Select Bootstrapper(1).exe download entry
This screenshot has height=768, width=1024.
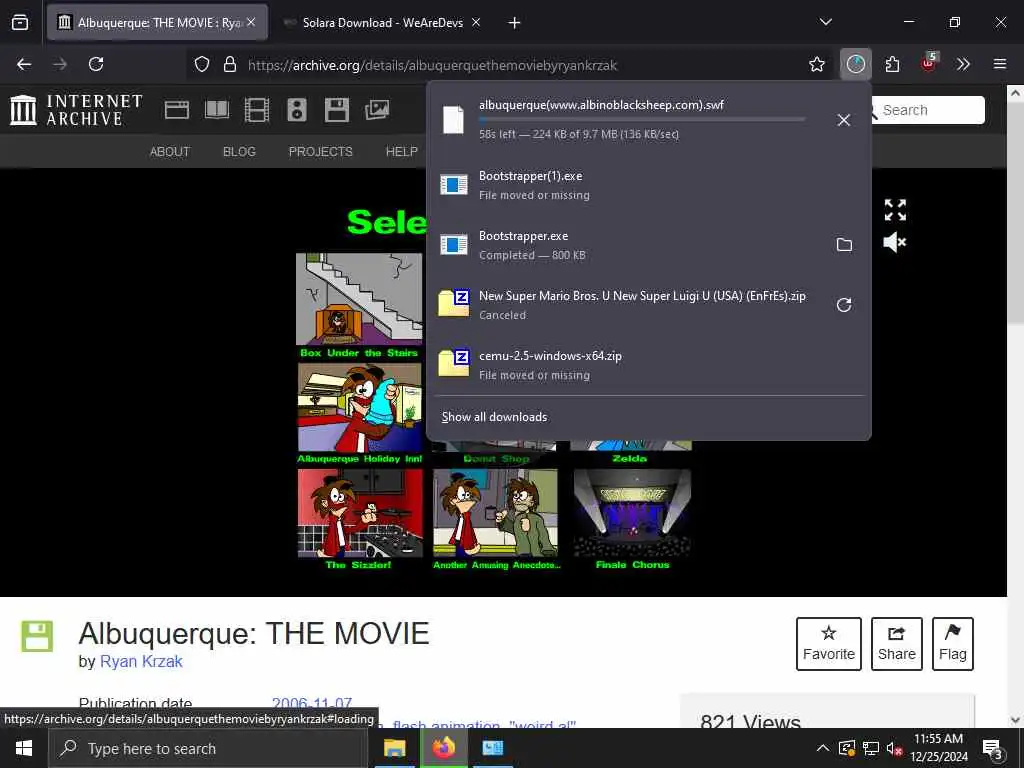[649, 185]
